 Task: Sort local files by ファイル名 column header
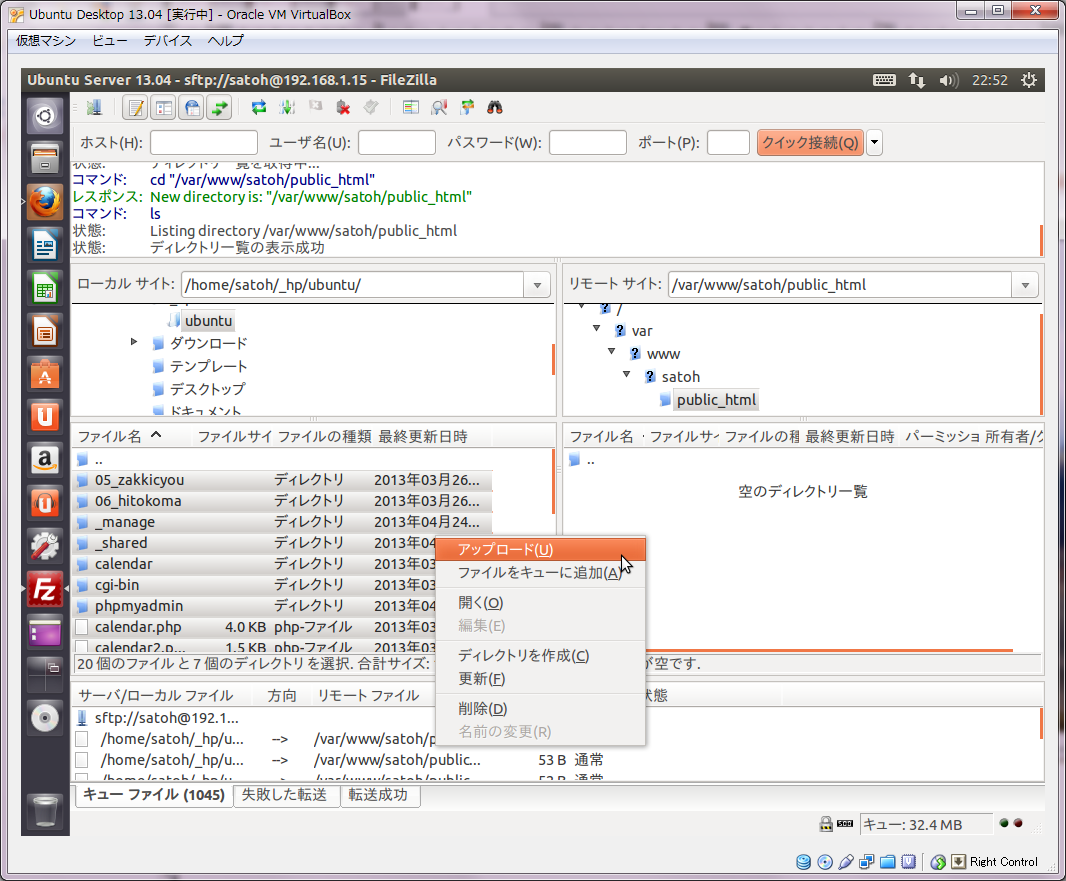pyautogui.click(x=134, y=436)
